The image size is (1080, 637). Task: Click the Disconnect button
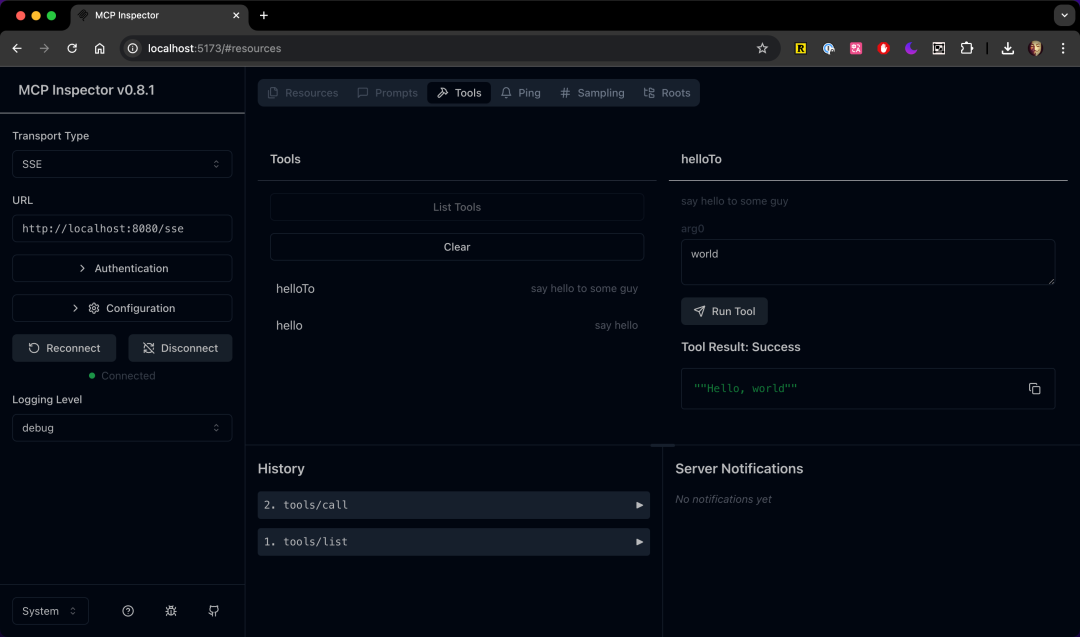[180, 348]
